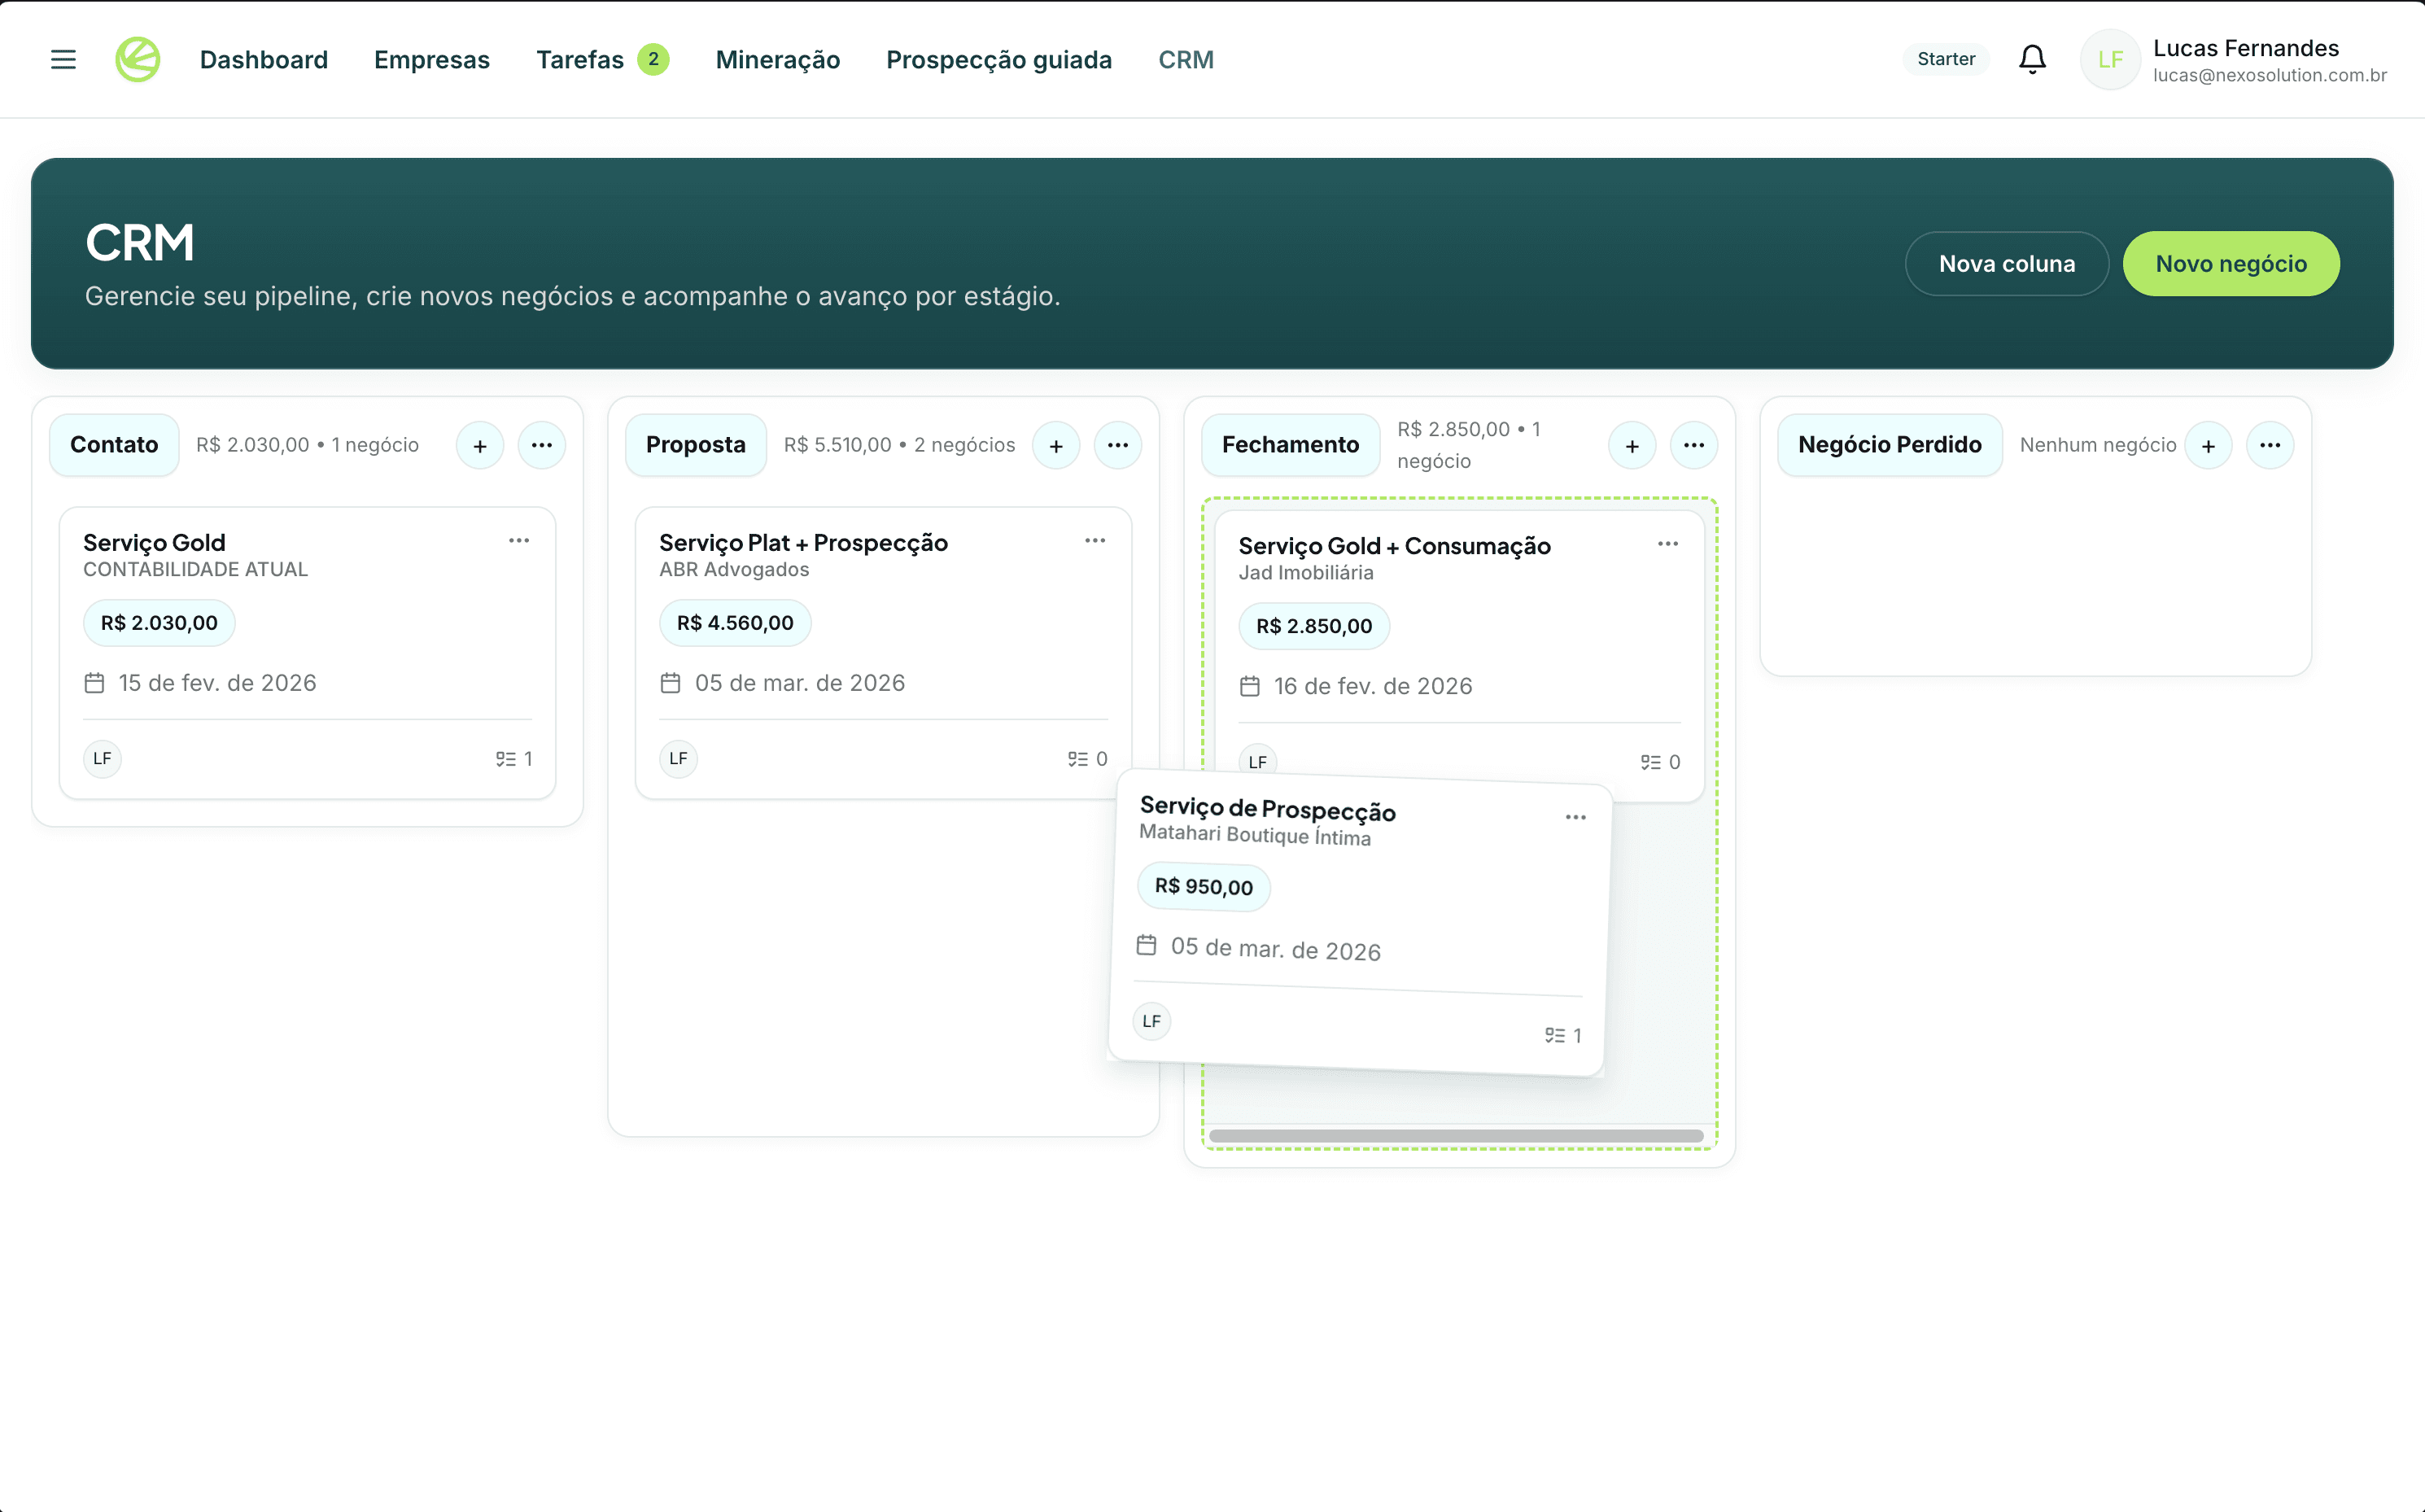
Task: Open the notifications bell
Action: tap(2032, 59)
